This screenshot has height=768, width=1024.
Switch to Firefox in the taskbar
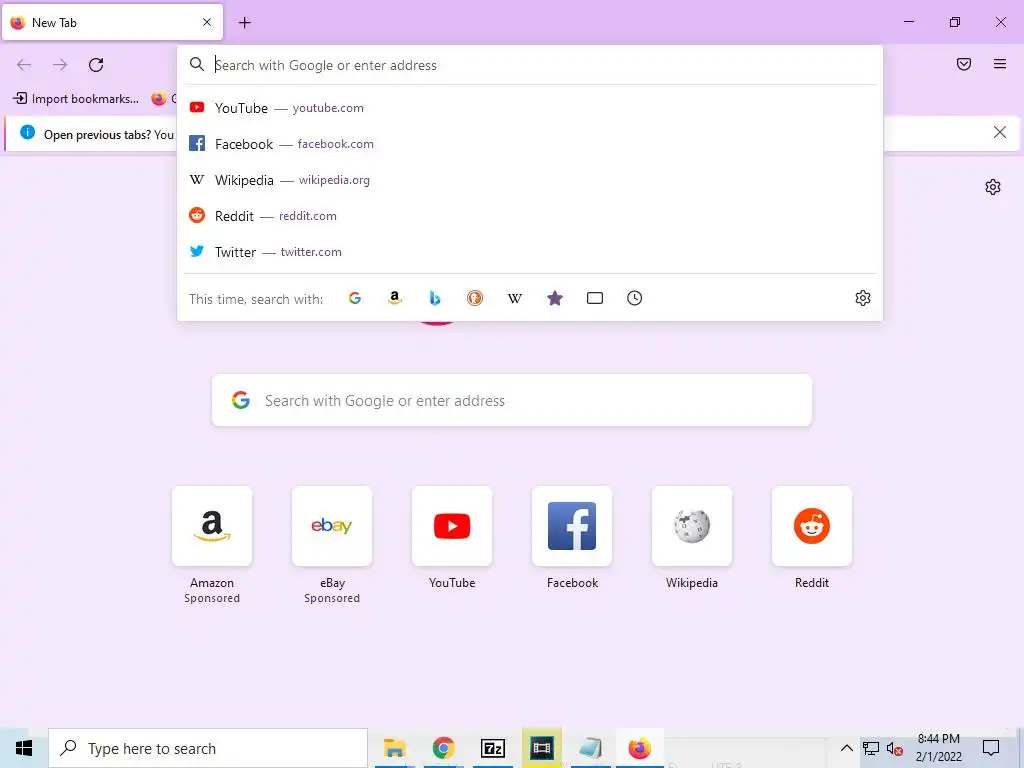tap(639, 748)
